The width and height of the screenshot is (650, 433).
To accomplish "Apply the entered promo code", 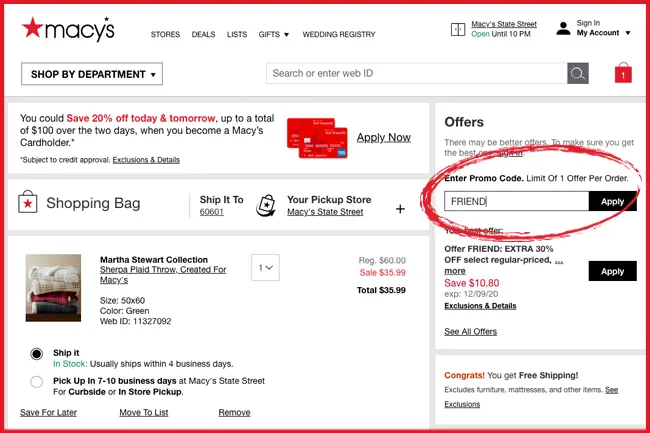I will coord(612,201).
